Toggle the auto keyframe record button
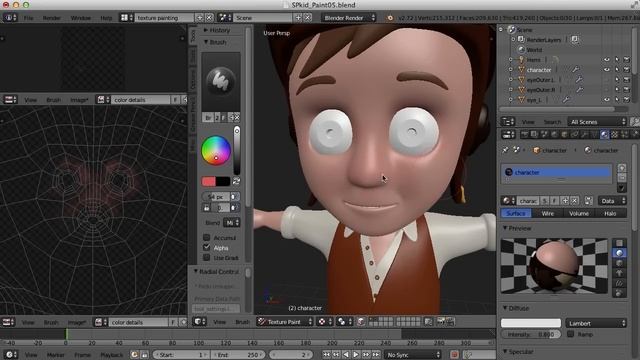 [x=454, y=355]
